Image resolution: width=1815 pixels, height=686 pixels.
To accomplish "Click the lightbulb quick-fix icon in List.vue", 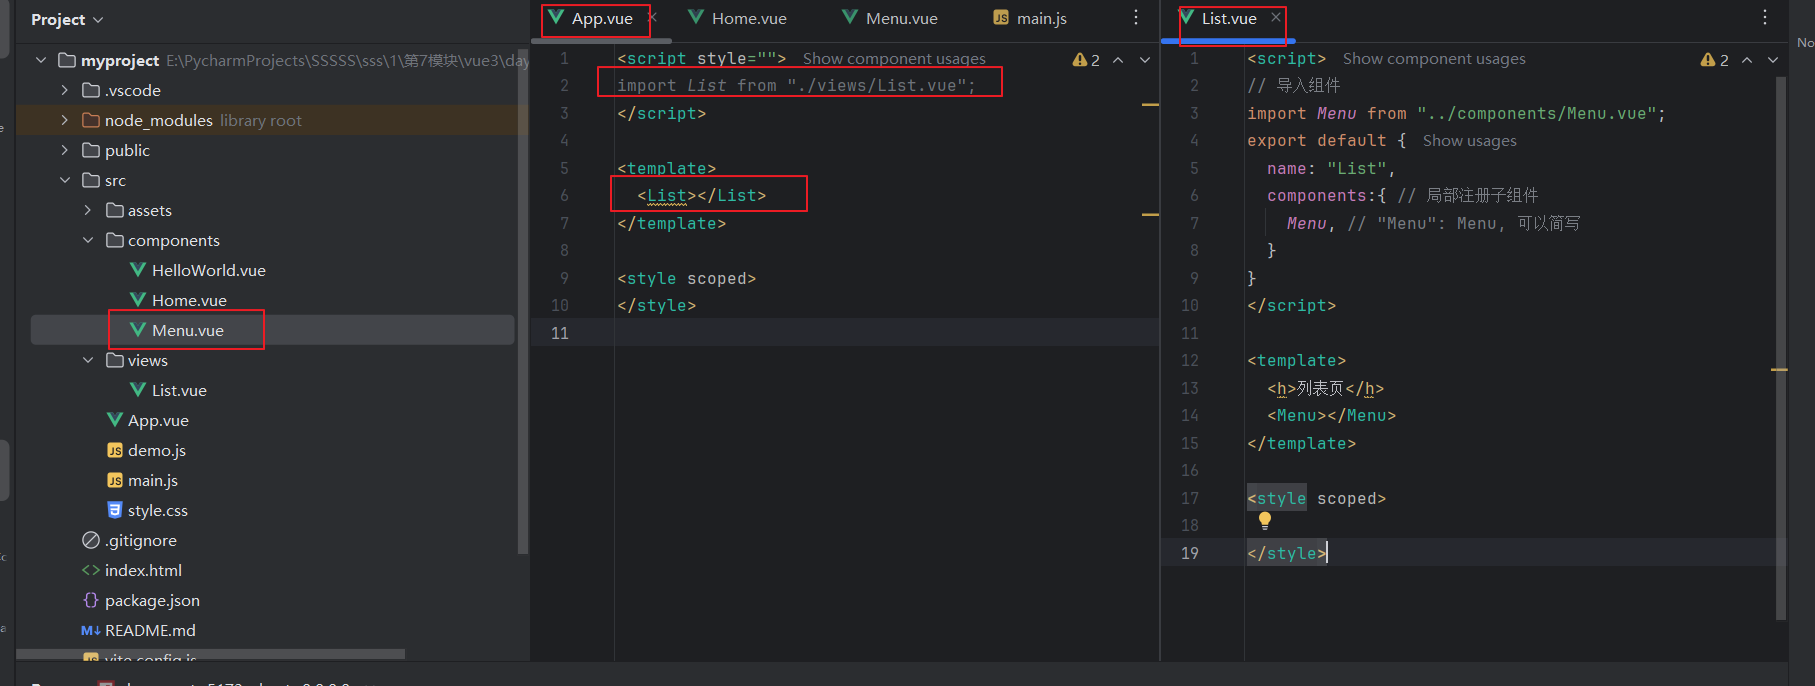I will click(x=1265, y=520).
